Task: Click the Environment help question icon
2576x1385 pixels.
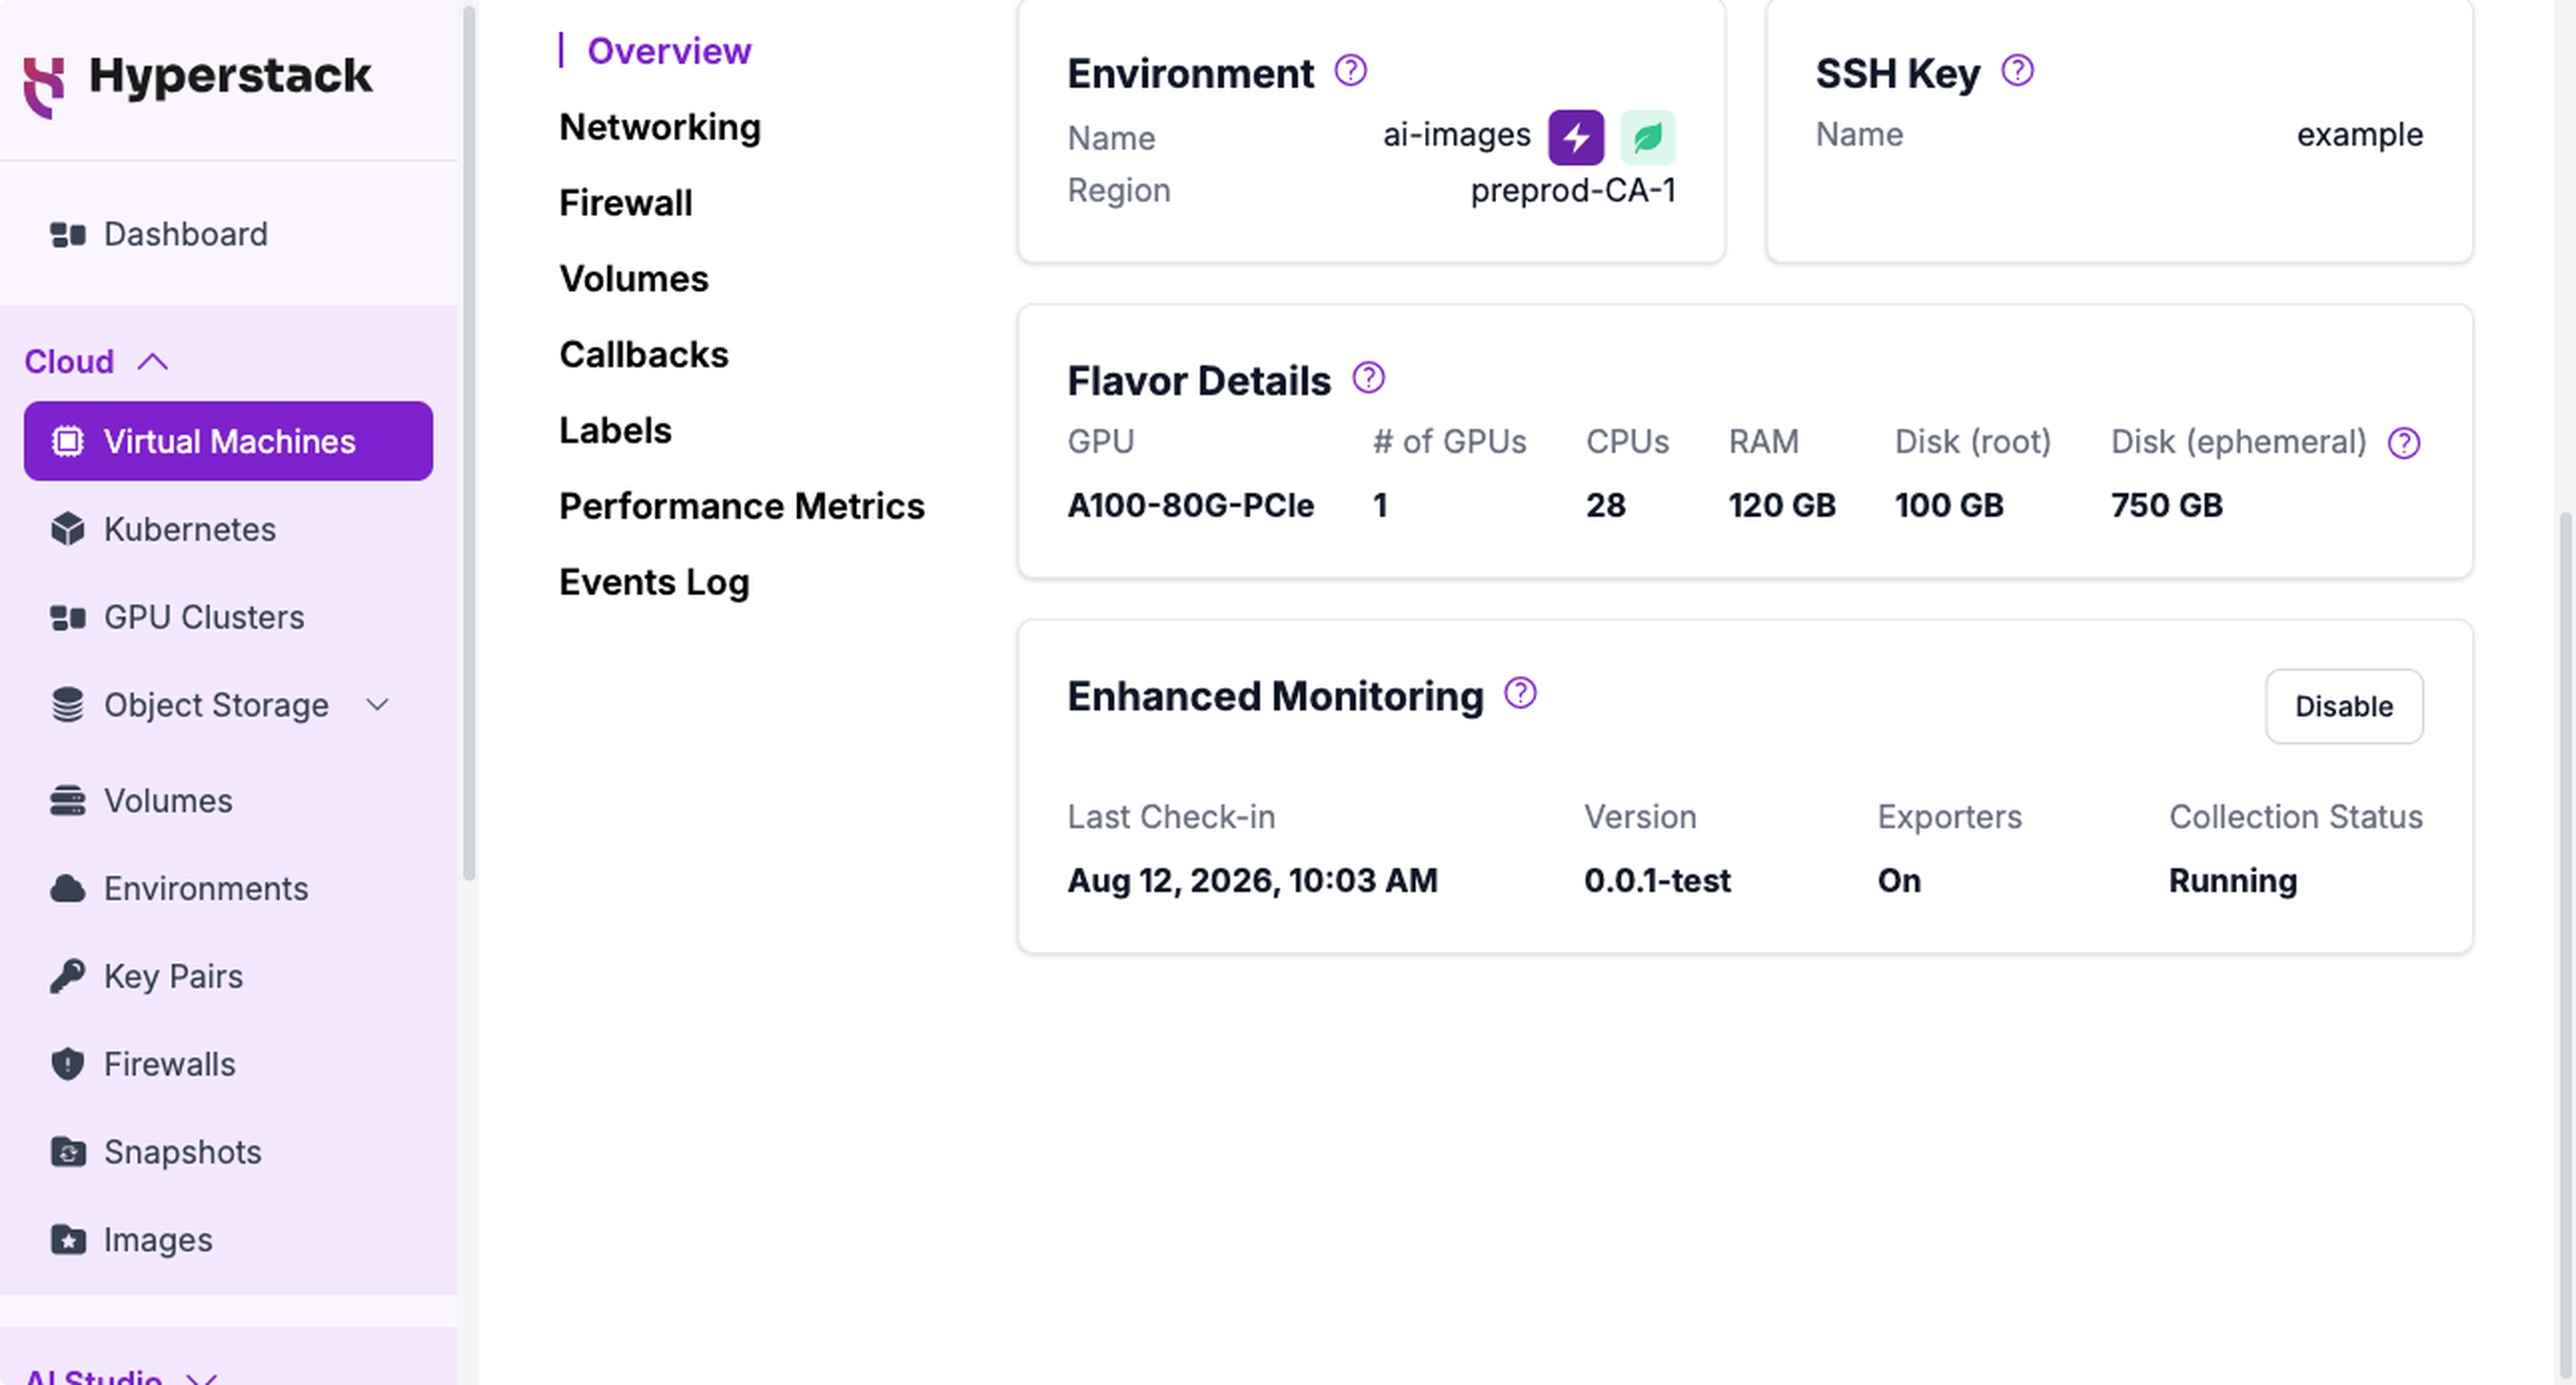Action: click(x=1350, y=71)
